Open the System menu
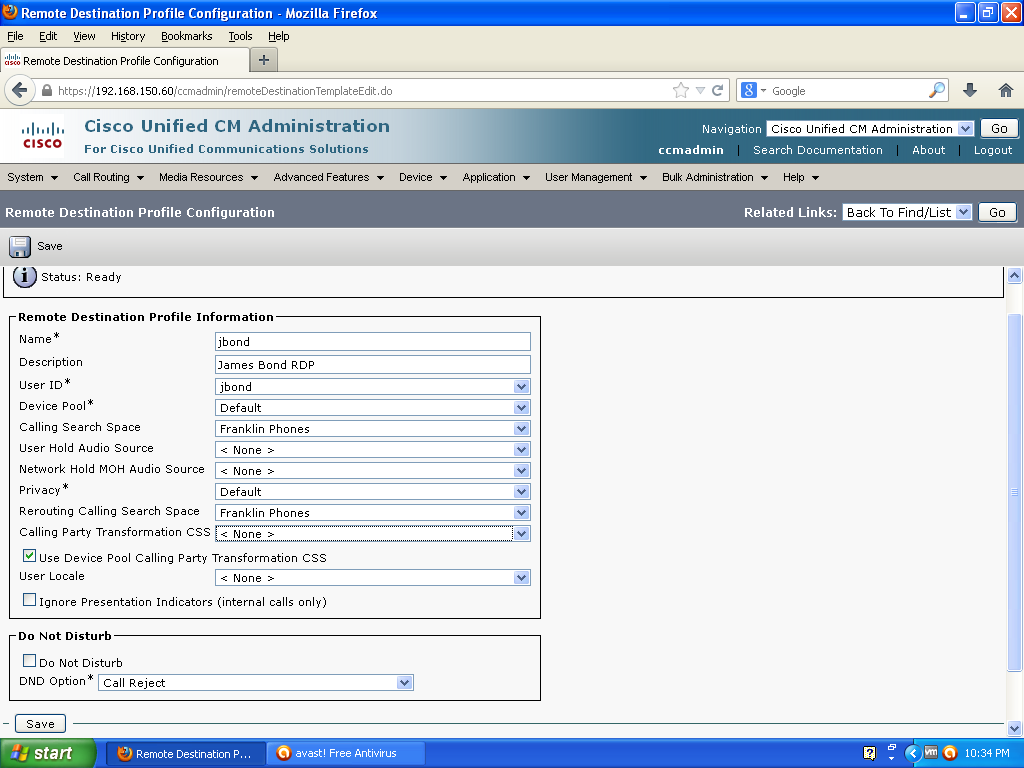 (33, 177)
